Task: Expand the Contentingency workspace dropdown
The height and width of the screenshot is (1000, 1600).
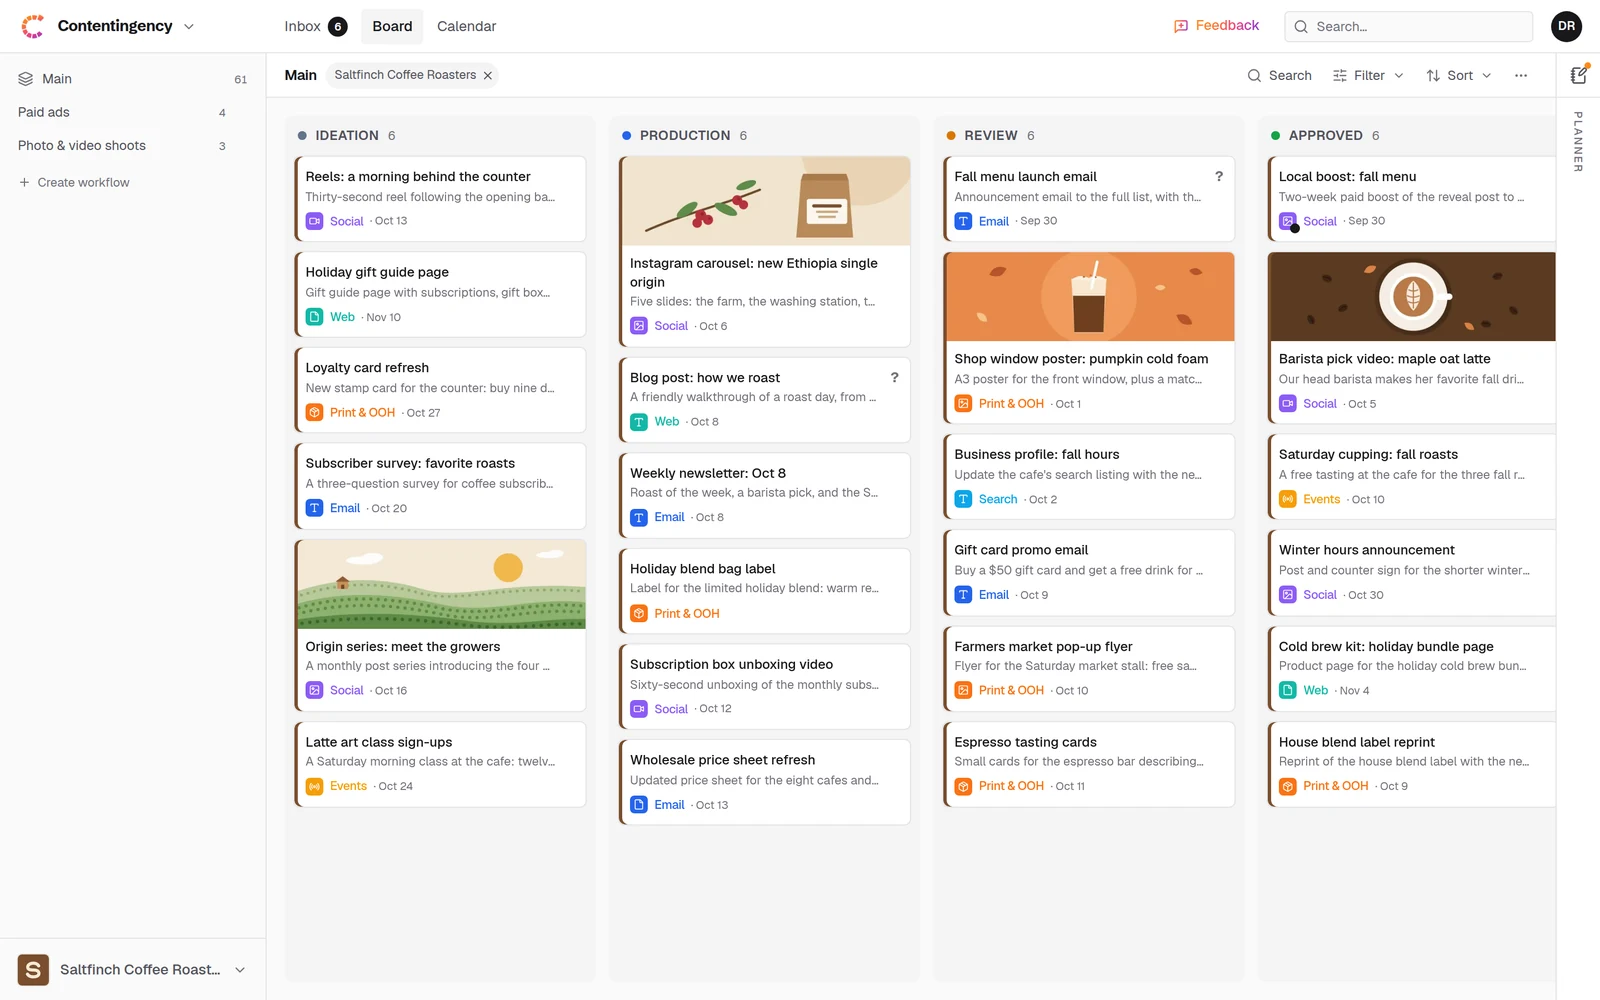Action: (x=189, y=27)
